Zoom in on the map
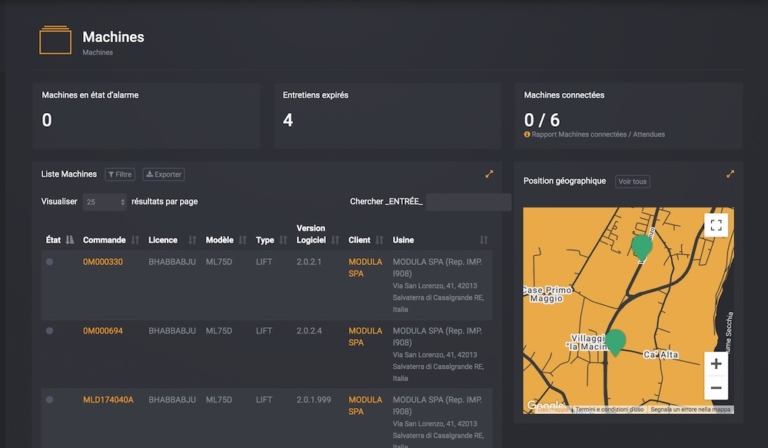768x448 pixels. [716, 364]
